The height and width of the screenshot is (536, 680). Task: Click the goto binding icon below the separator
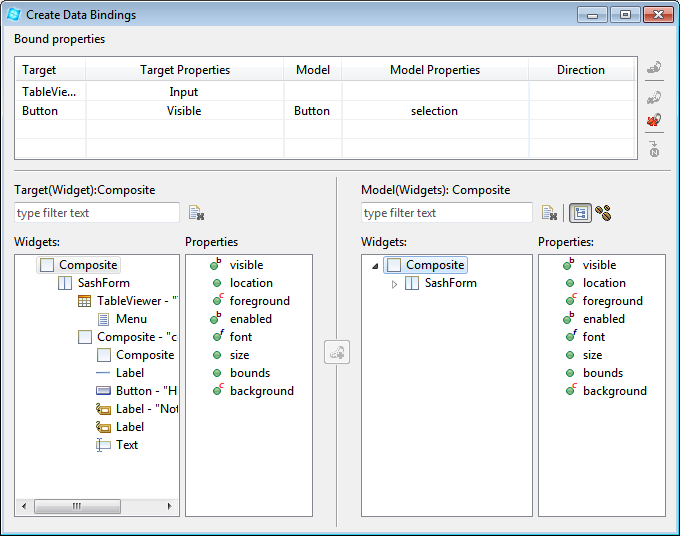pos(654,148)
